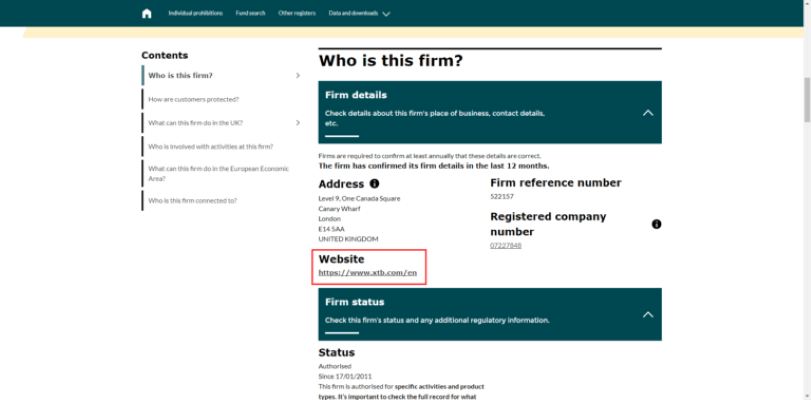Open the https://www.xtb.com/en website link
Image resolution: width=811 pixels, height=400 pixels.
[367, 272]
